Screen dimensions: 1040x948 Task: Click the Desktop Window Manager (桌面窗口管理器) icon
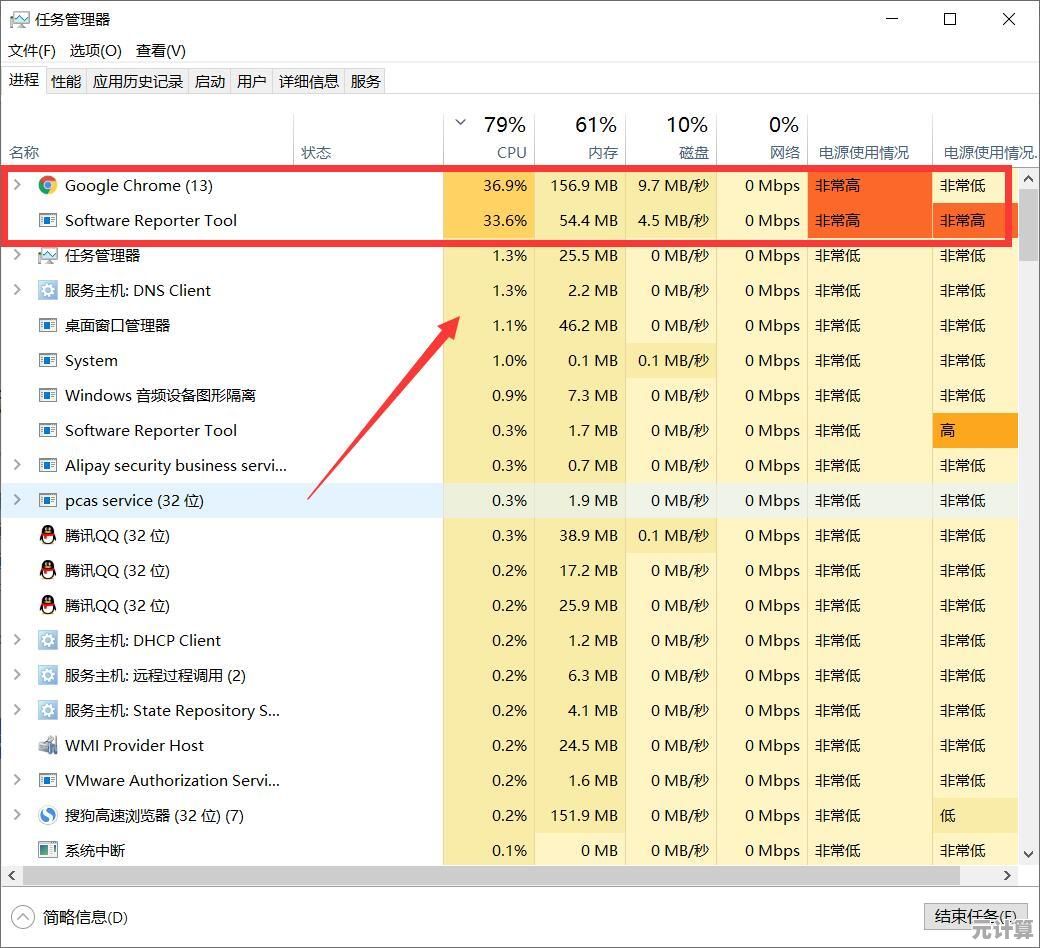[47, 325]
